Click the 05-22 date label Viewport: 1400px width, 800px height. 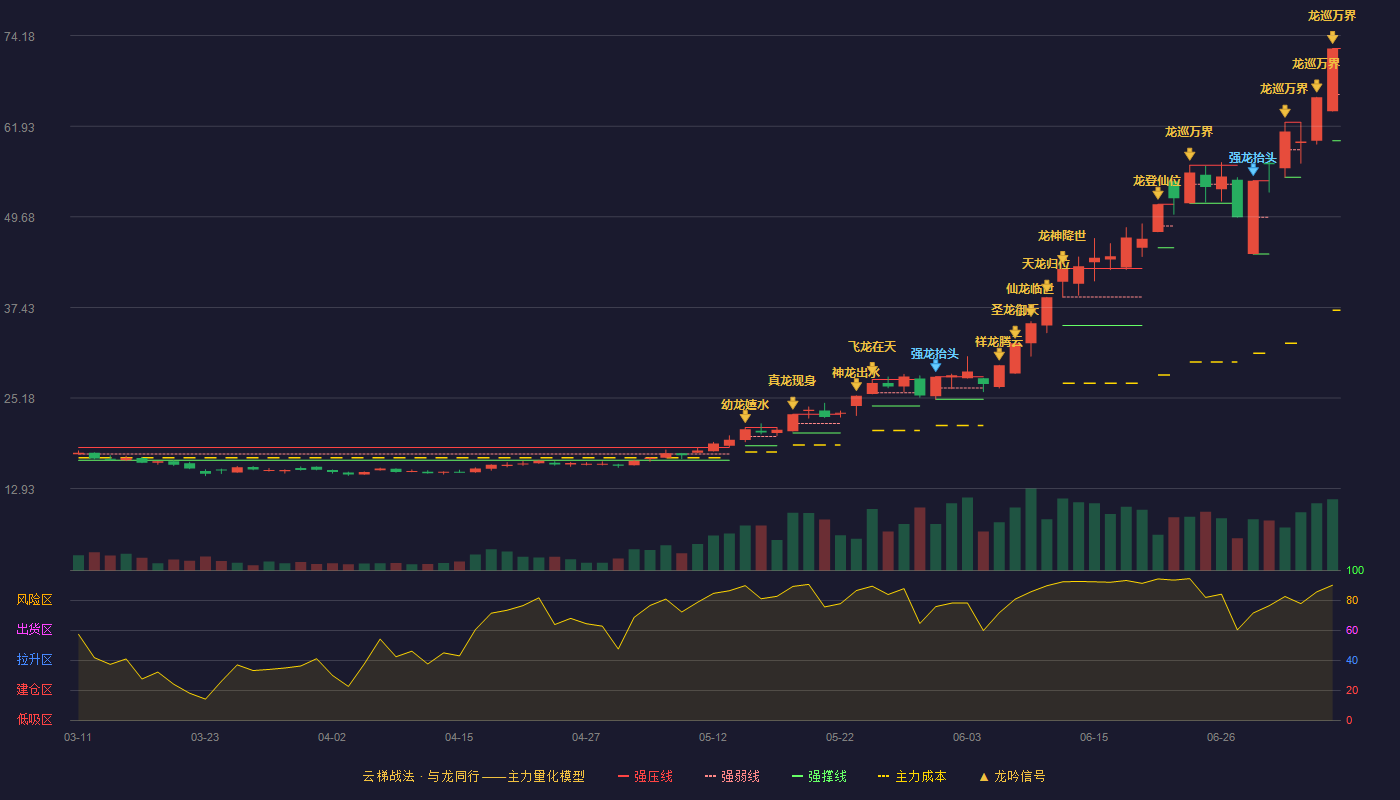coord(840,737)
